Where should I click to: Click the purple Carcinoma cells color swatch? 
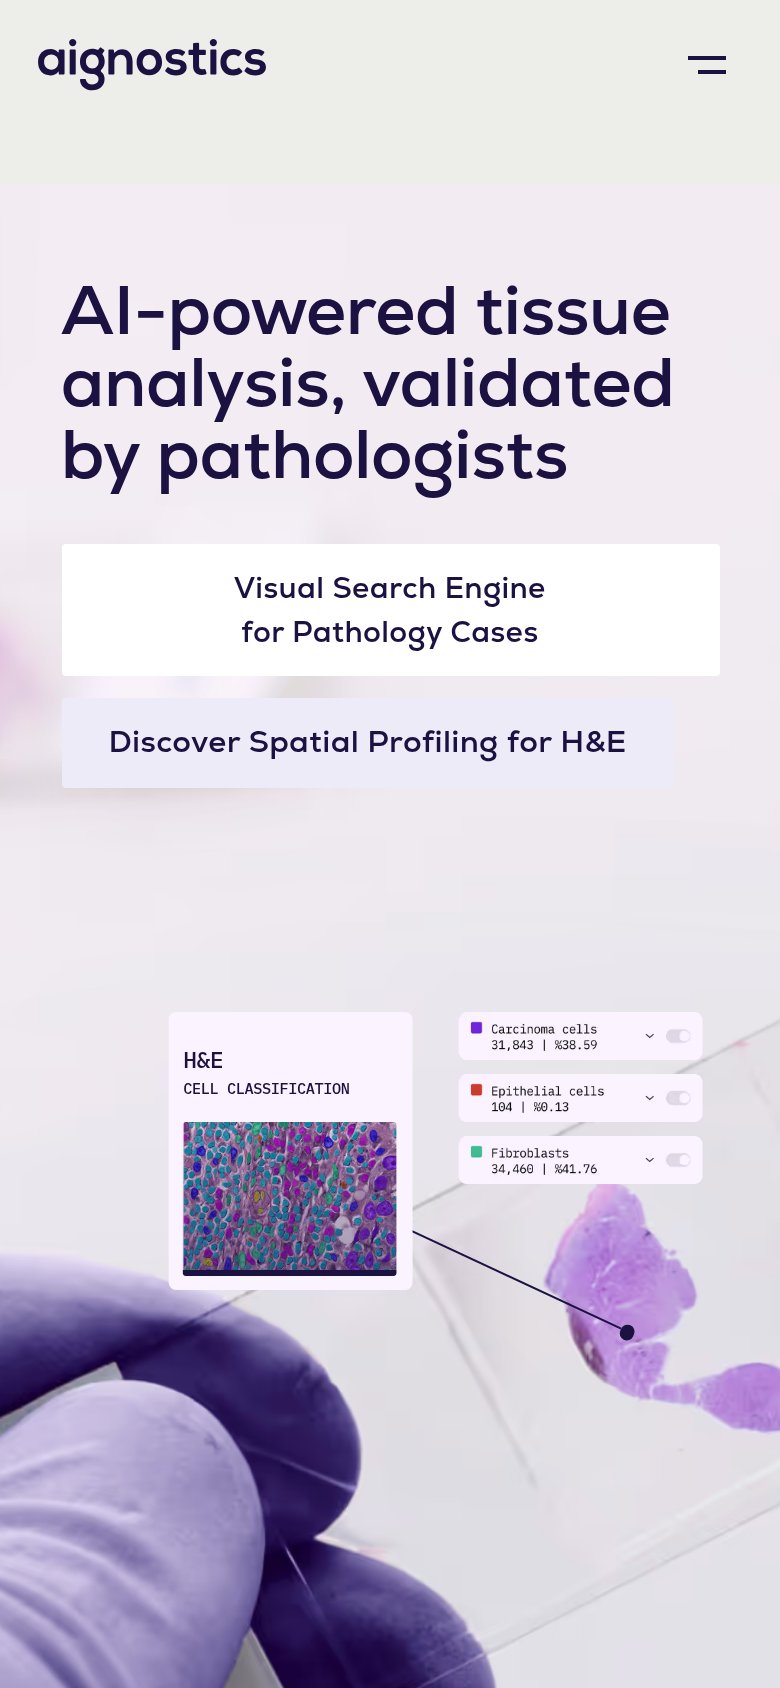(x=476, y=1028)
